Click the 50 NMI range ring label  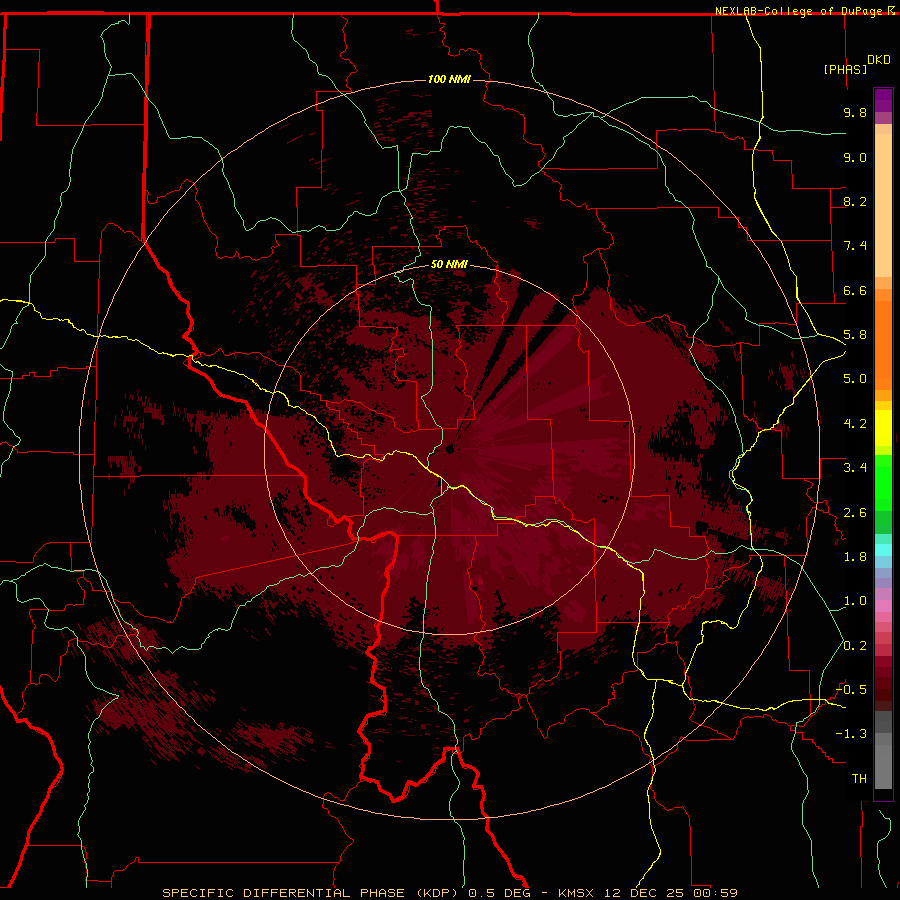tap(449, 265)
